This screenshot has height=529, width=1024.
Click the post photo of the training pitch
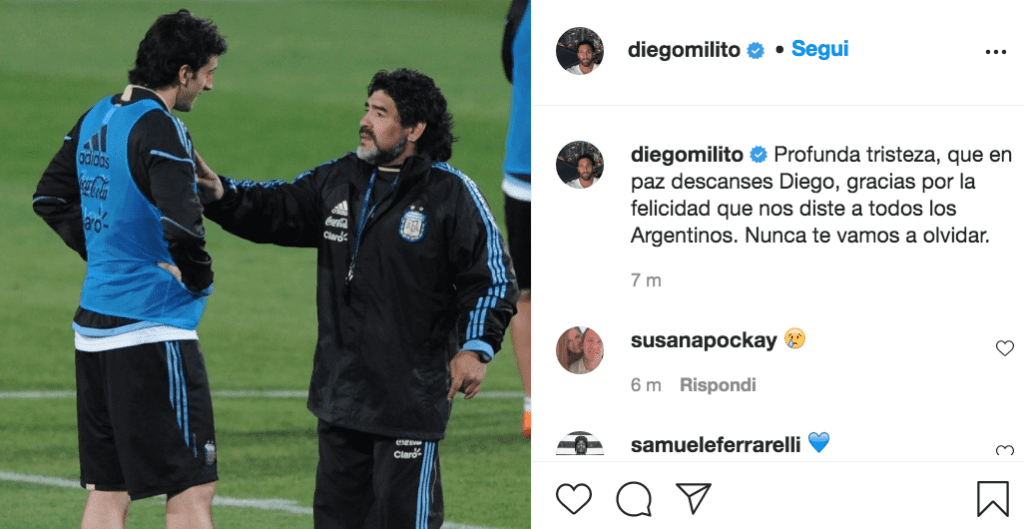tap(265, 264)
